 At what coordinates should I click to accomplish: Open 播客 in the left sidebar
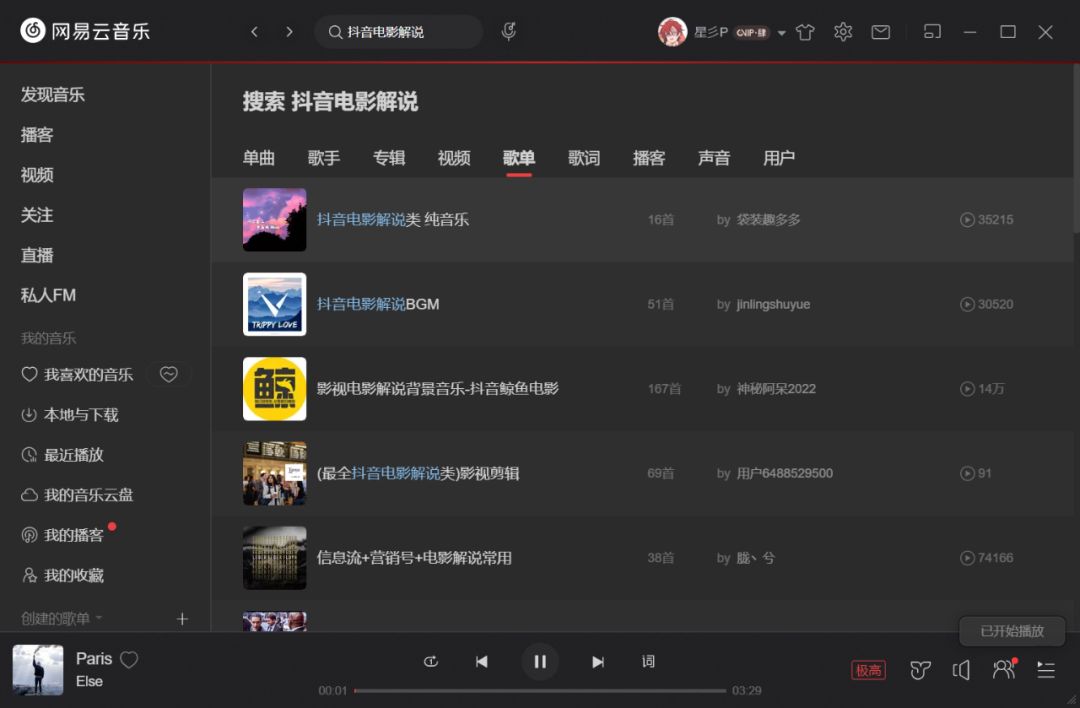click(37, 134)
